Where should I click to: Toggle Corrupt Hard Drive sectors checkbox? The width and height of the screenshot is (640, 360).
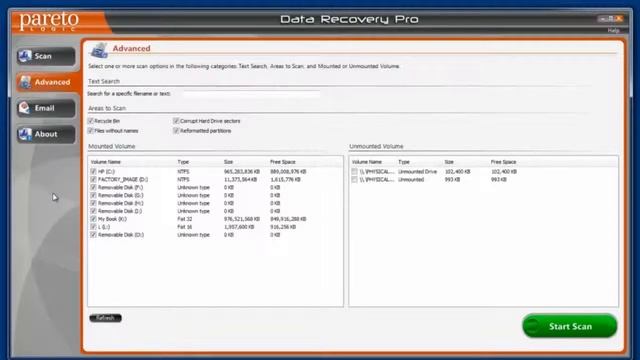tap(176, 121)
